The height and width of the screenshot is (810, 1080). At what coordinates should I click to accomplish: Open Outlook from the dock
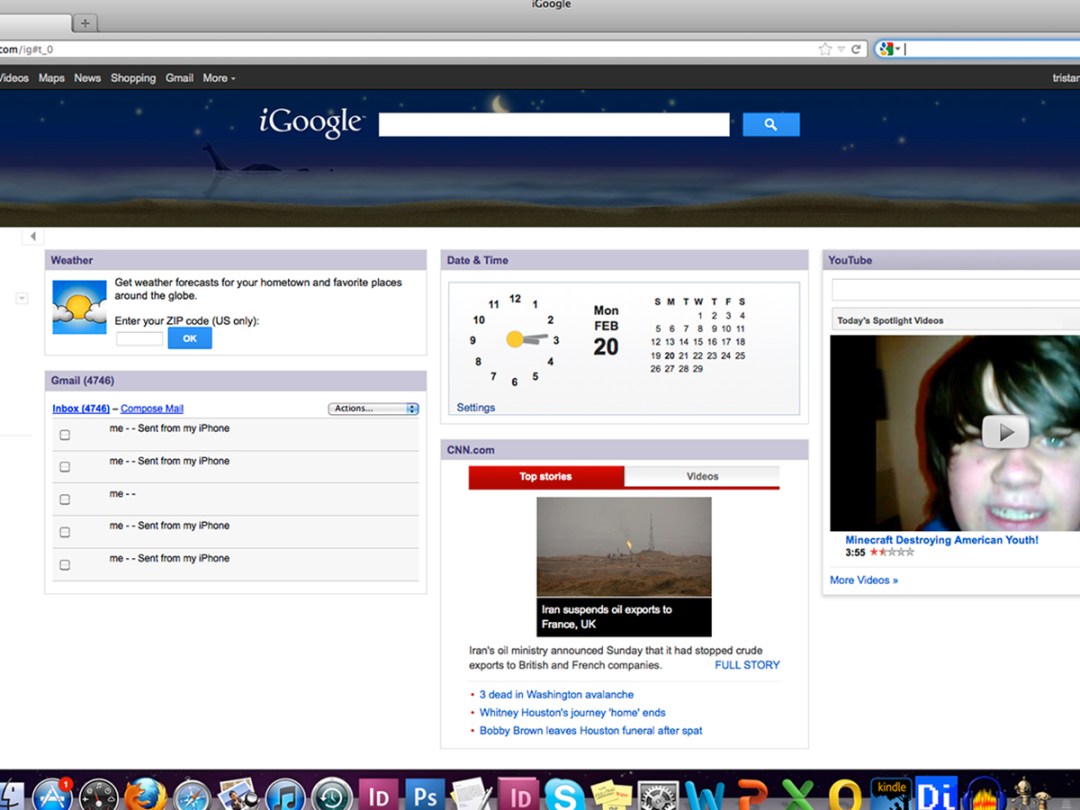[844, 796]
